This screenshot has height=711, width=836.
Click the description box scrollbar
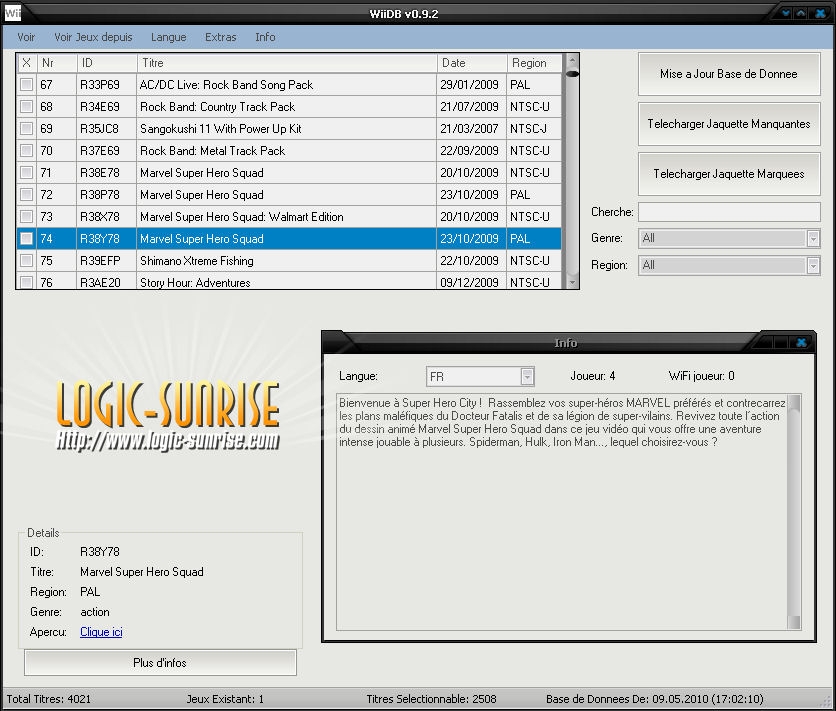click(794, 512)
